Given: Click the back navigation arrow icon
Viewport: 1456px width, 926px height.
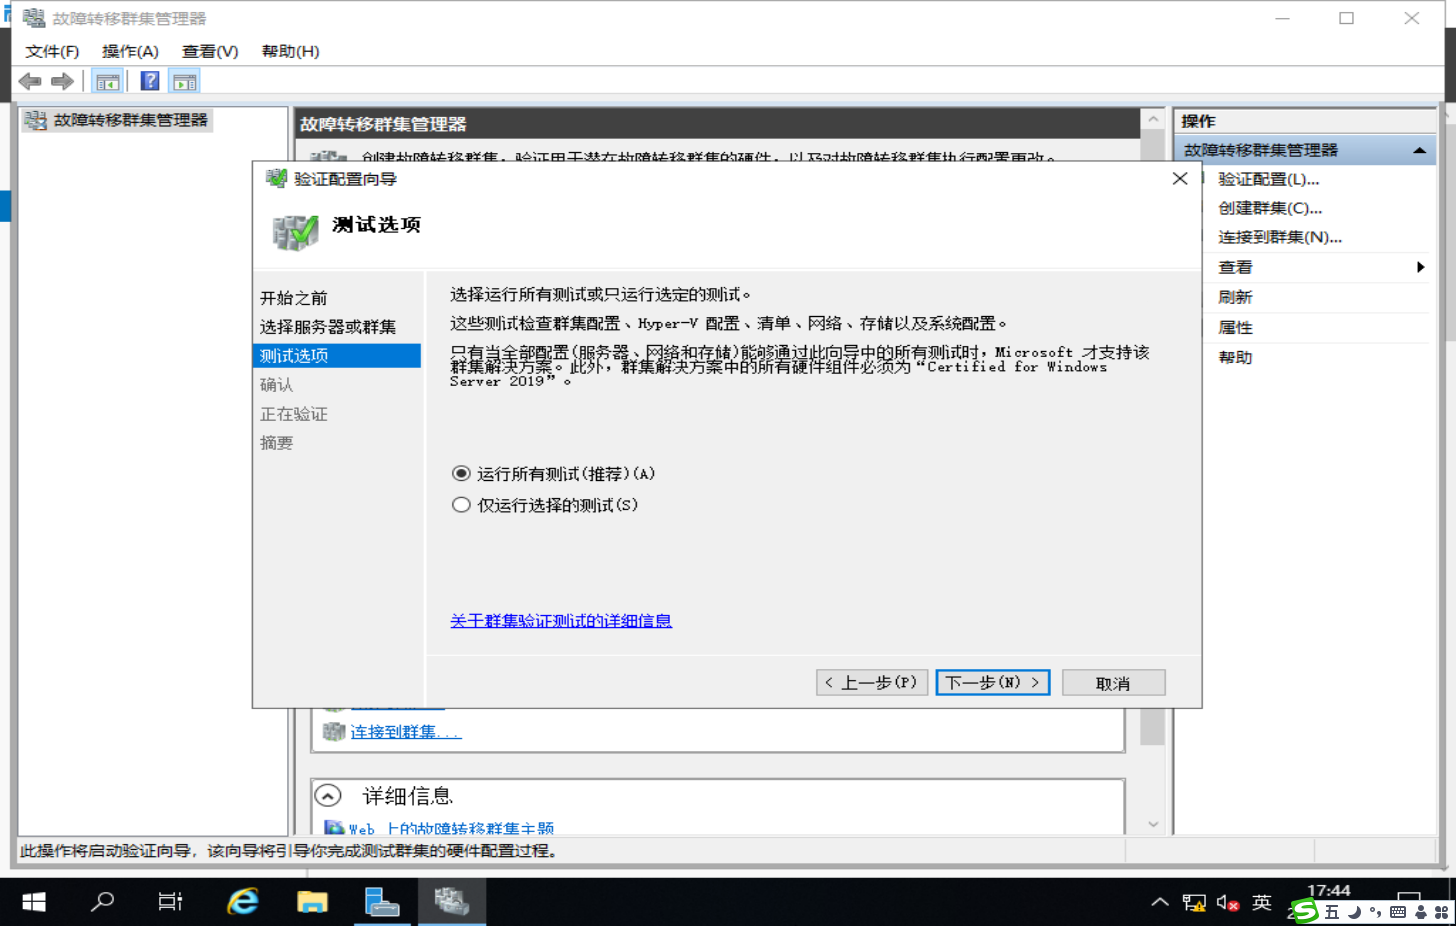Looking at the screenshot, I should pos(29,81).
